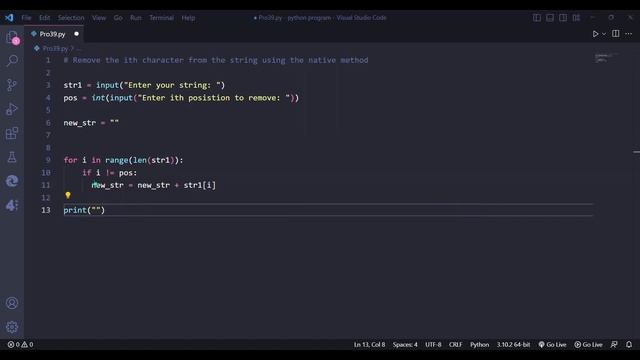Viewport: 640px width, 360px height.
Task: Open the Explorer view in activity bar
Action: 12,37
